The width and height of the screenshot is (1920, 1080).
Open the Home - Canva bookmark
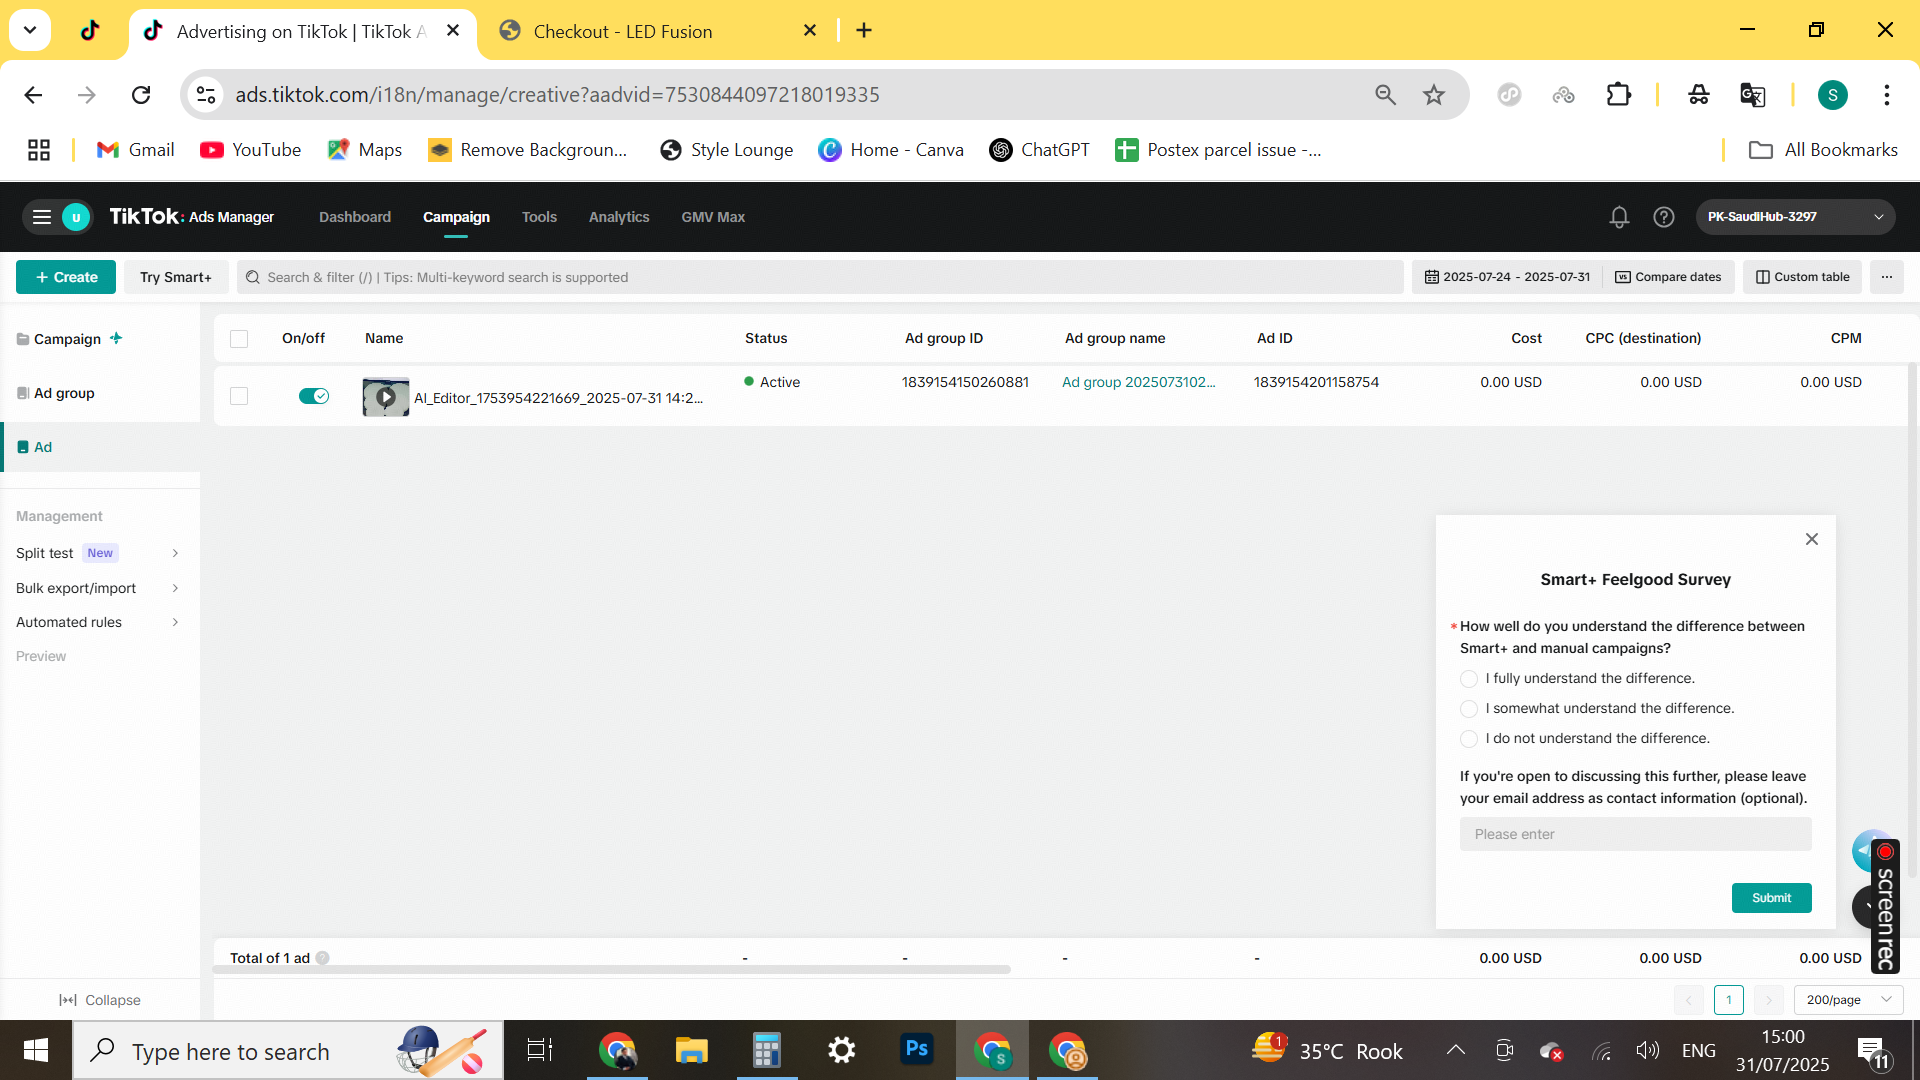pyautogui.click(x=890, y=150)
